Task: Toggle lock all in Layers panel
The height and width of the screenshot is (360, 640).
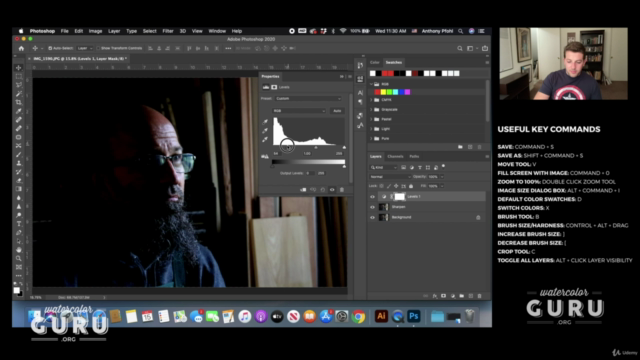Action: [411, 186]
